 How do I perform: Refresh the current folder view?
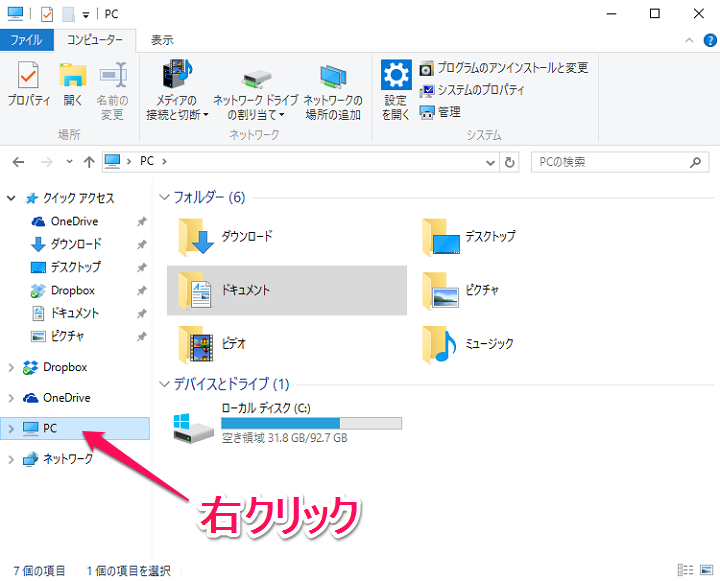(x=509, y=162)
